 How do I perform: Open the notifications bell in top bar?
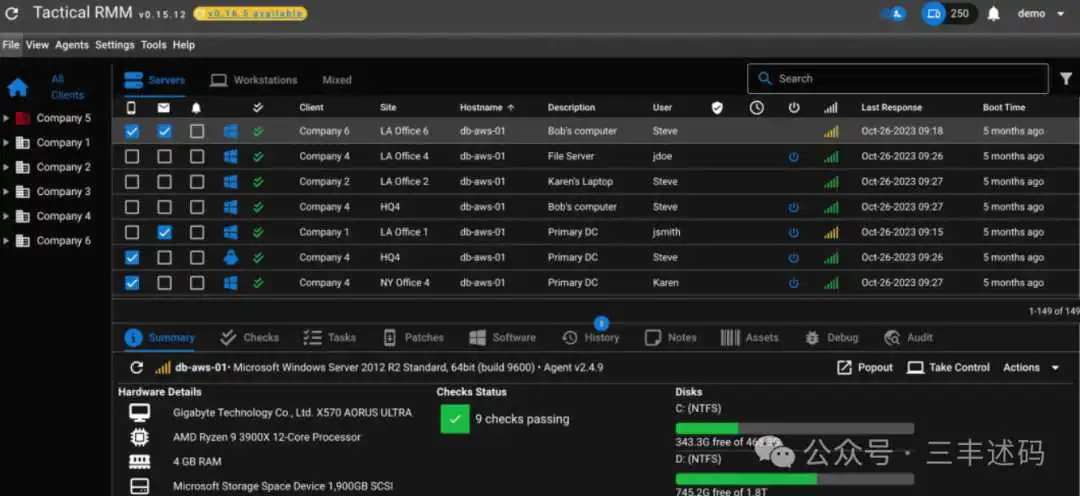[x=993, y=14]
